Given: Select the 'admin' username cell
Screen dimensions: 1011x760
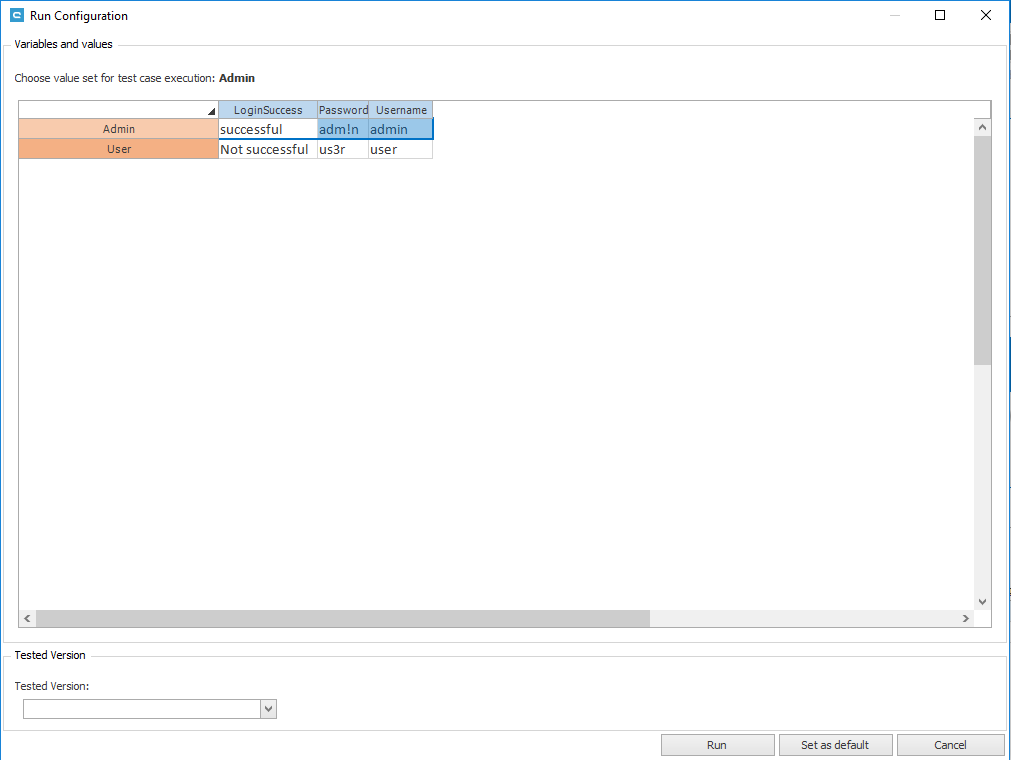Looking at the screenshot, I should [x=401, y=129].
